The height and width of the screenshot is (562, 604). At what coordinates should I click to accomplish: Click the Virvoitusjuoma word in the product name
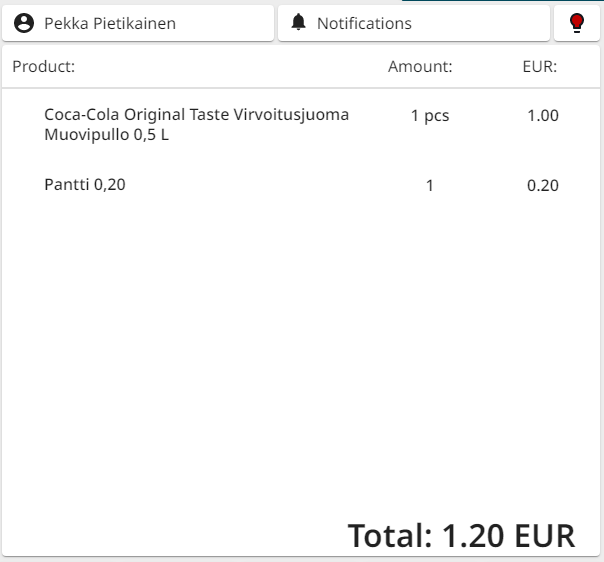291,115
